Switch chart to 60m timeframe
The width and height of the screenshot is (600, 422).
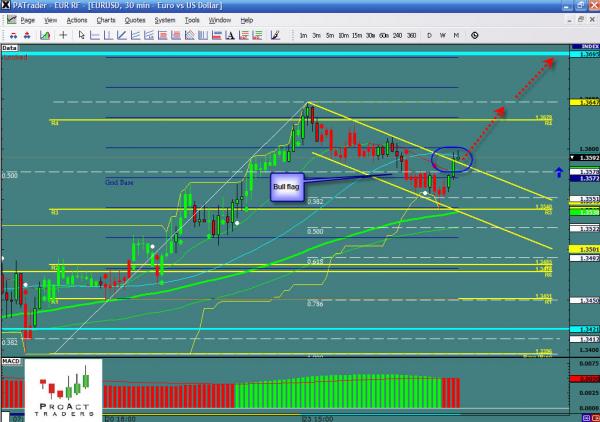384,36
